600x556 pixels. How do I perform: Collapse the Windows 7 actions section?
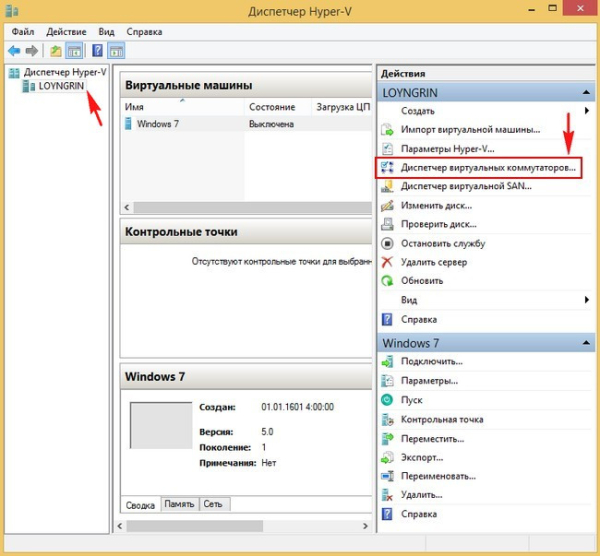pos(586,343)
